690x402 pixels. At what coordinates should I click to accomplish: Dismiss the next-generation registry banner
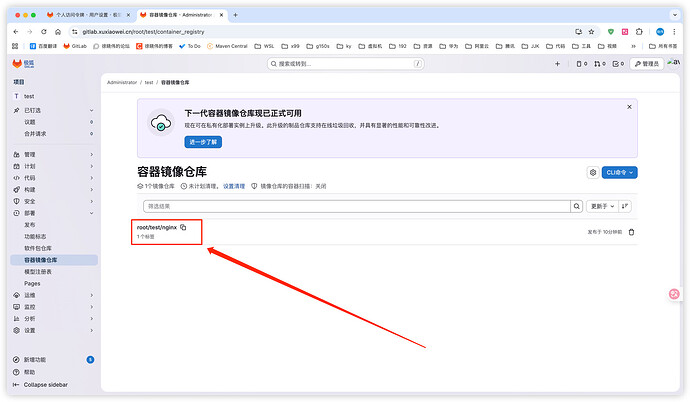628,106
